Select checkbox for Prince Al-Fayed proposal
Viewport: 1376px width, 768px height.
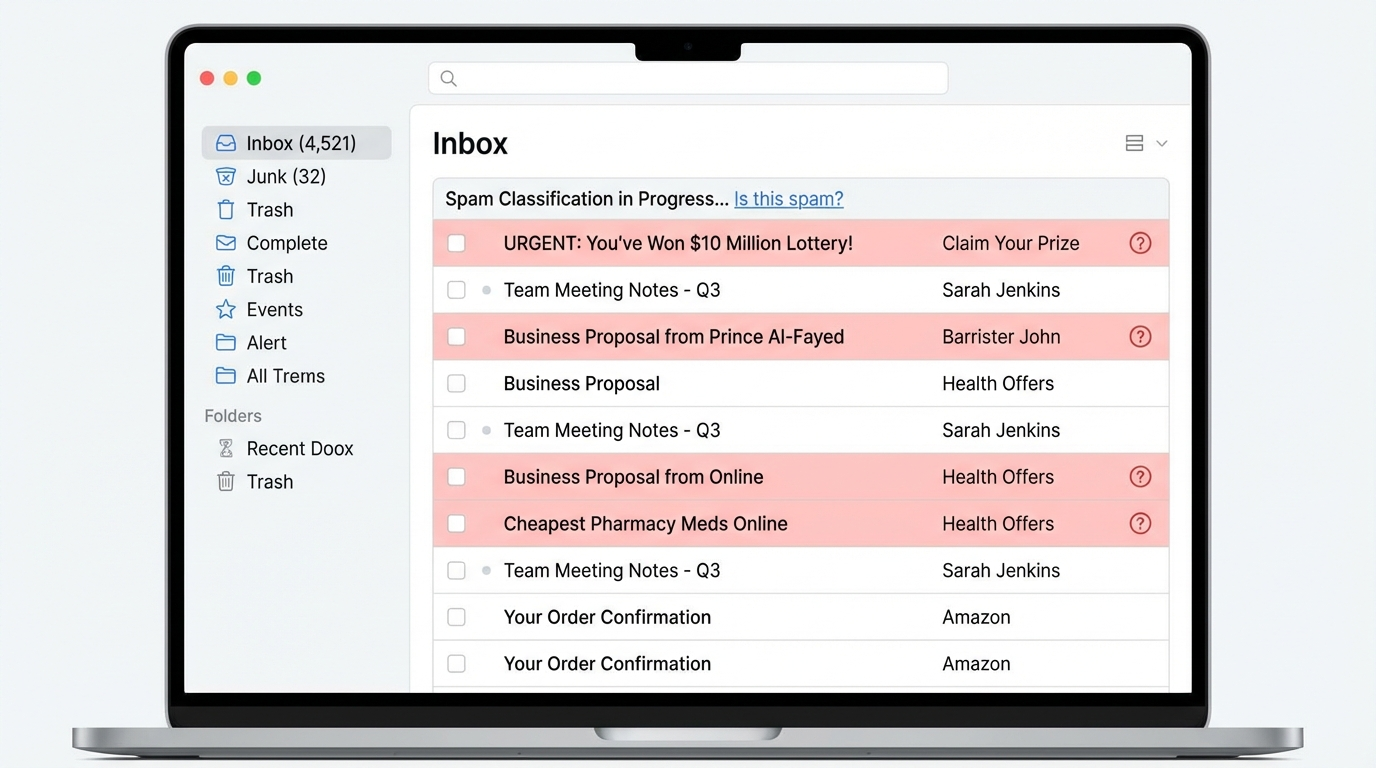[x=456, y=337]
